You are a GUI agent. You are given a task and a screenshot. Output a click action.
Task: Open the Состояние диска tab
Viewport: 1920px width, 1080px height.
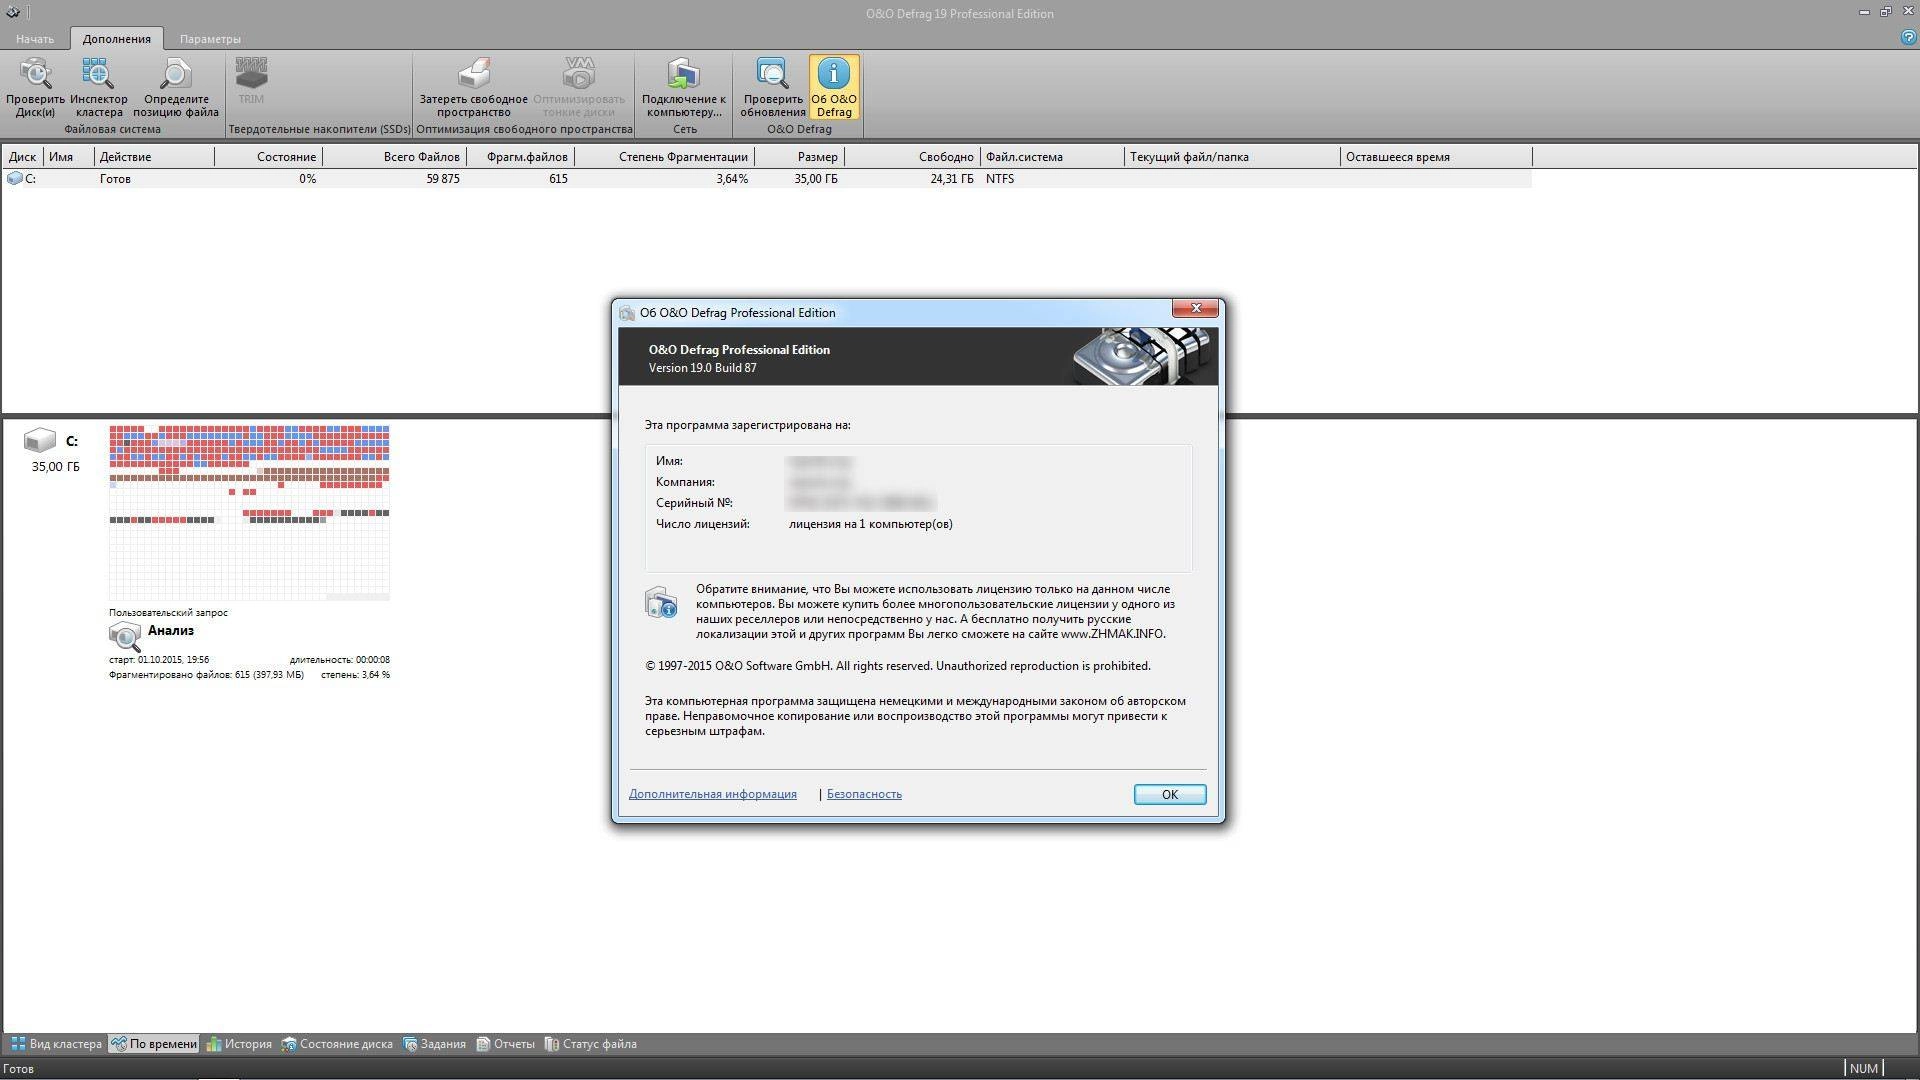(x=336, y=1044)
